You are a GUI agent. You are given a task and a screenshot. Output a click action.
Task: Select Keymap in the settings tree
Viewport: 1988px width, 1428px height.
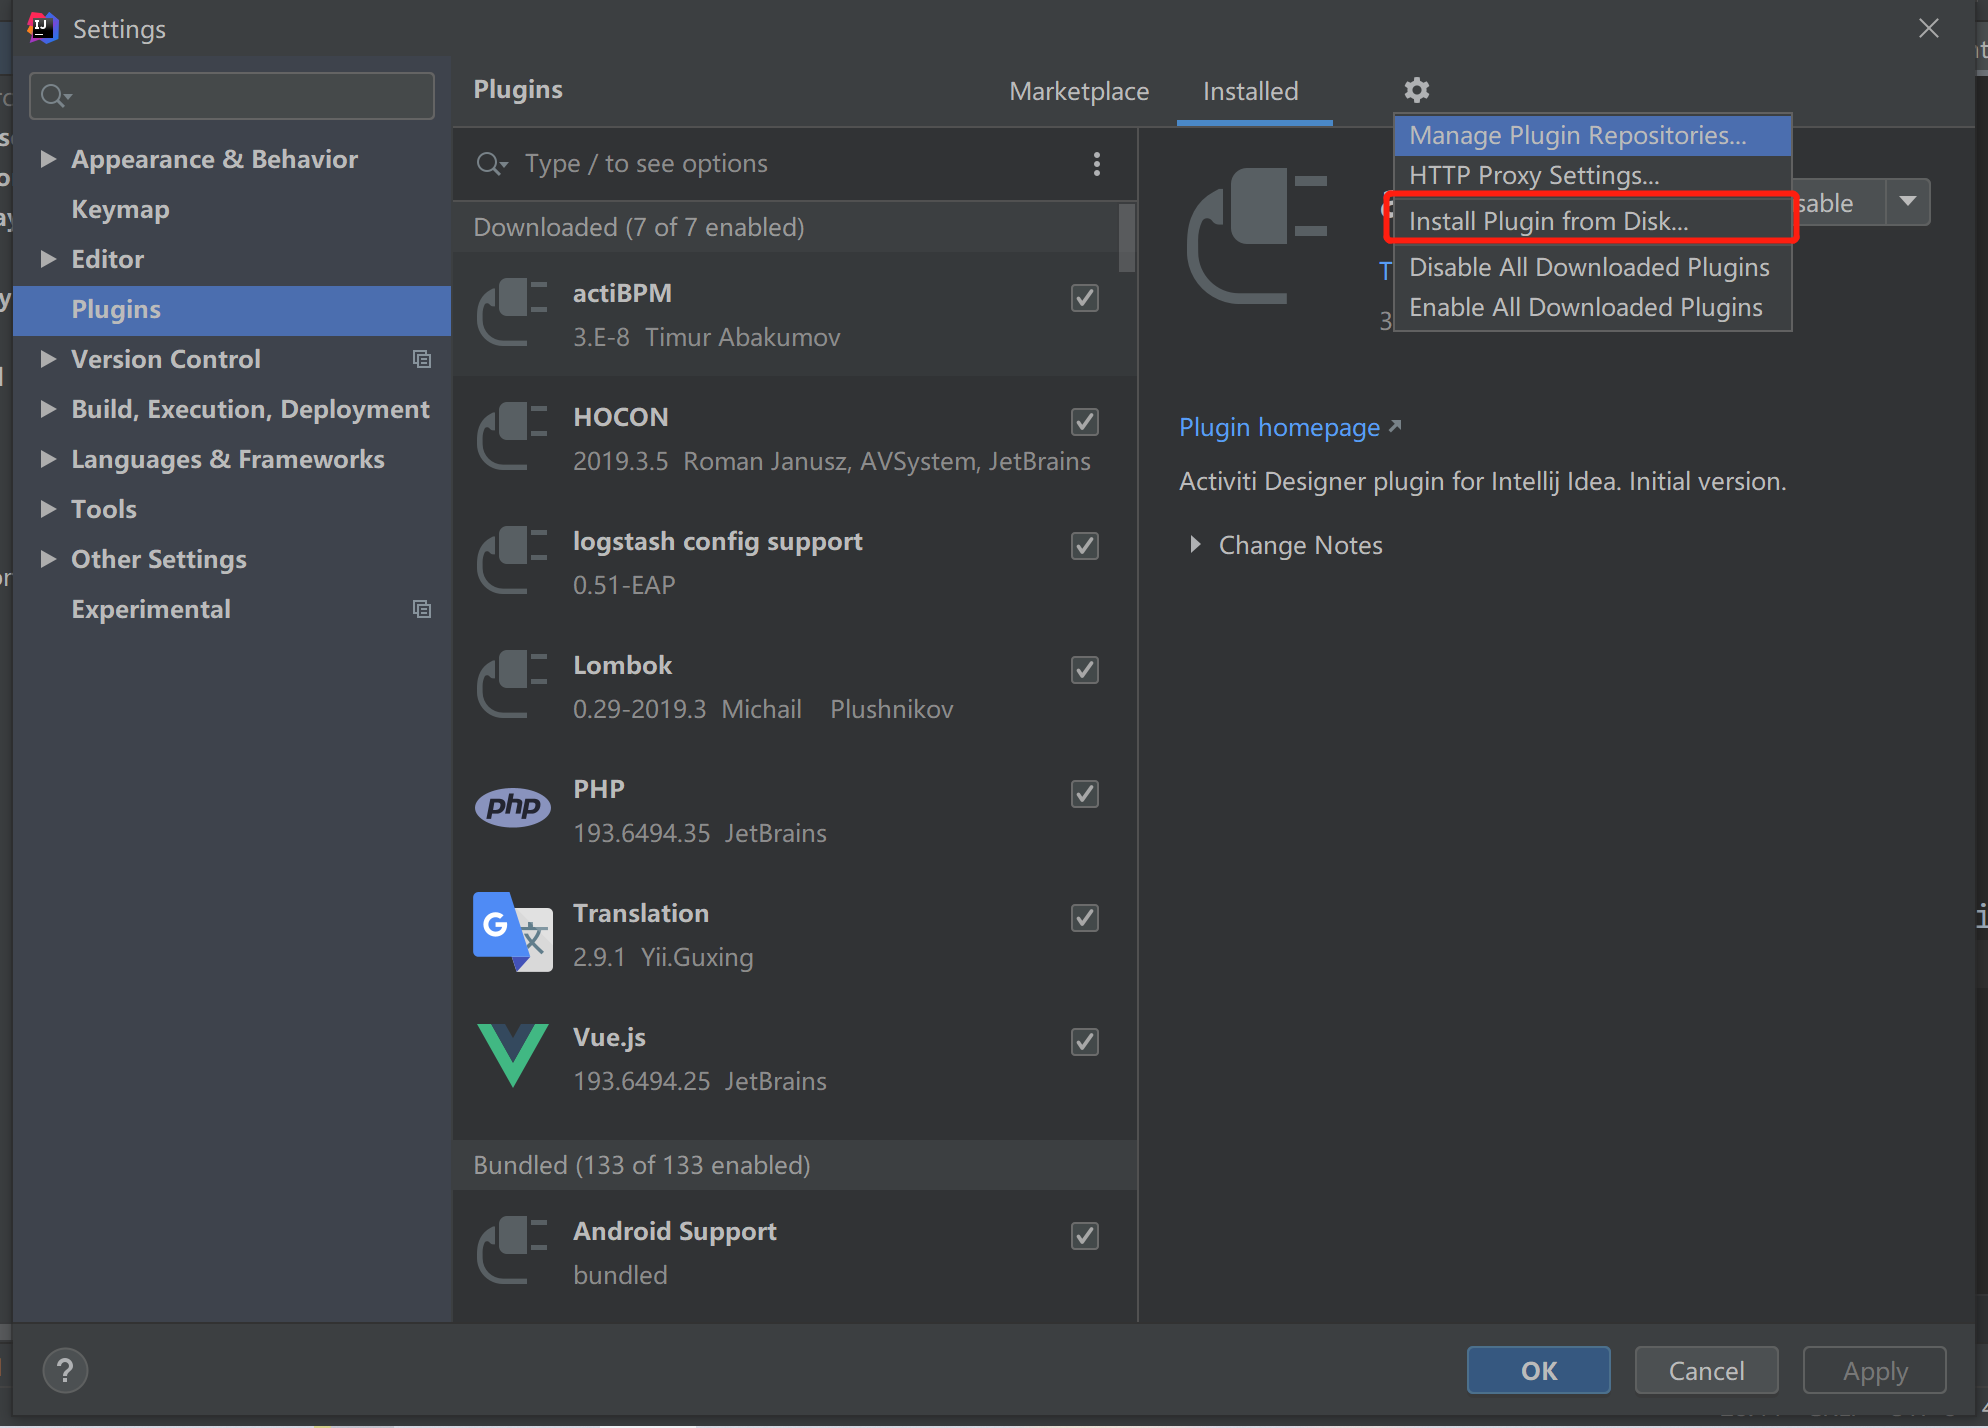[x=120, y=209]
